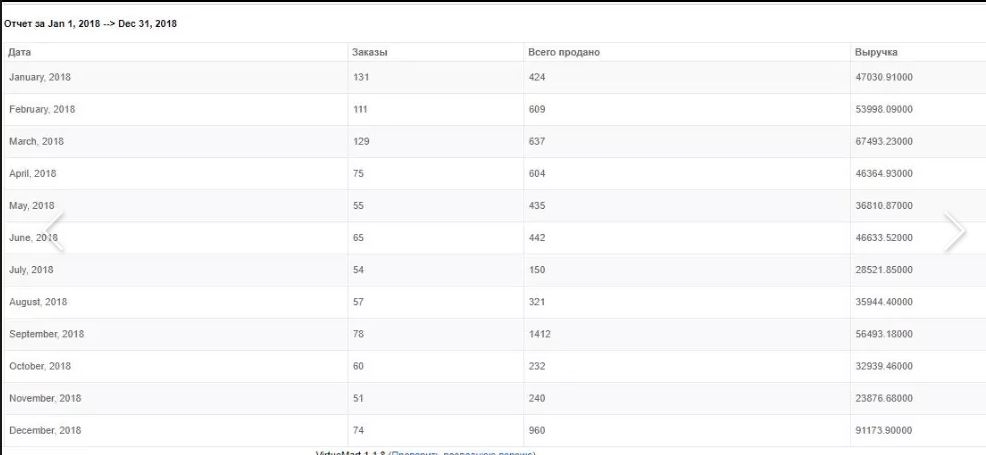Click the 131 orders cell for January
The width and height of the screenshot is (986, 455).
coord(360,77)
